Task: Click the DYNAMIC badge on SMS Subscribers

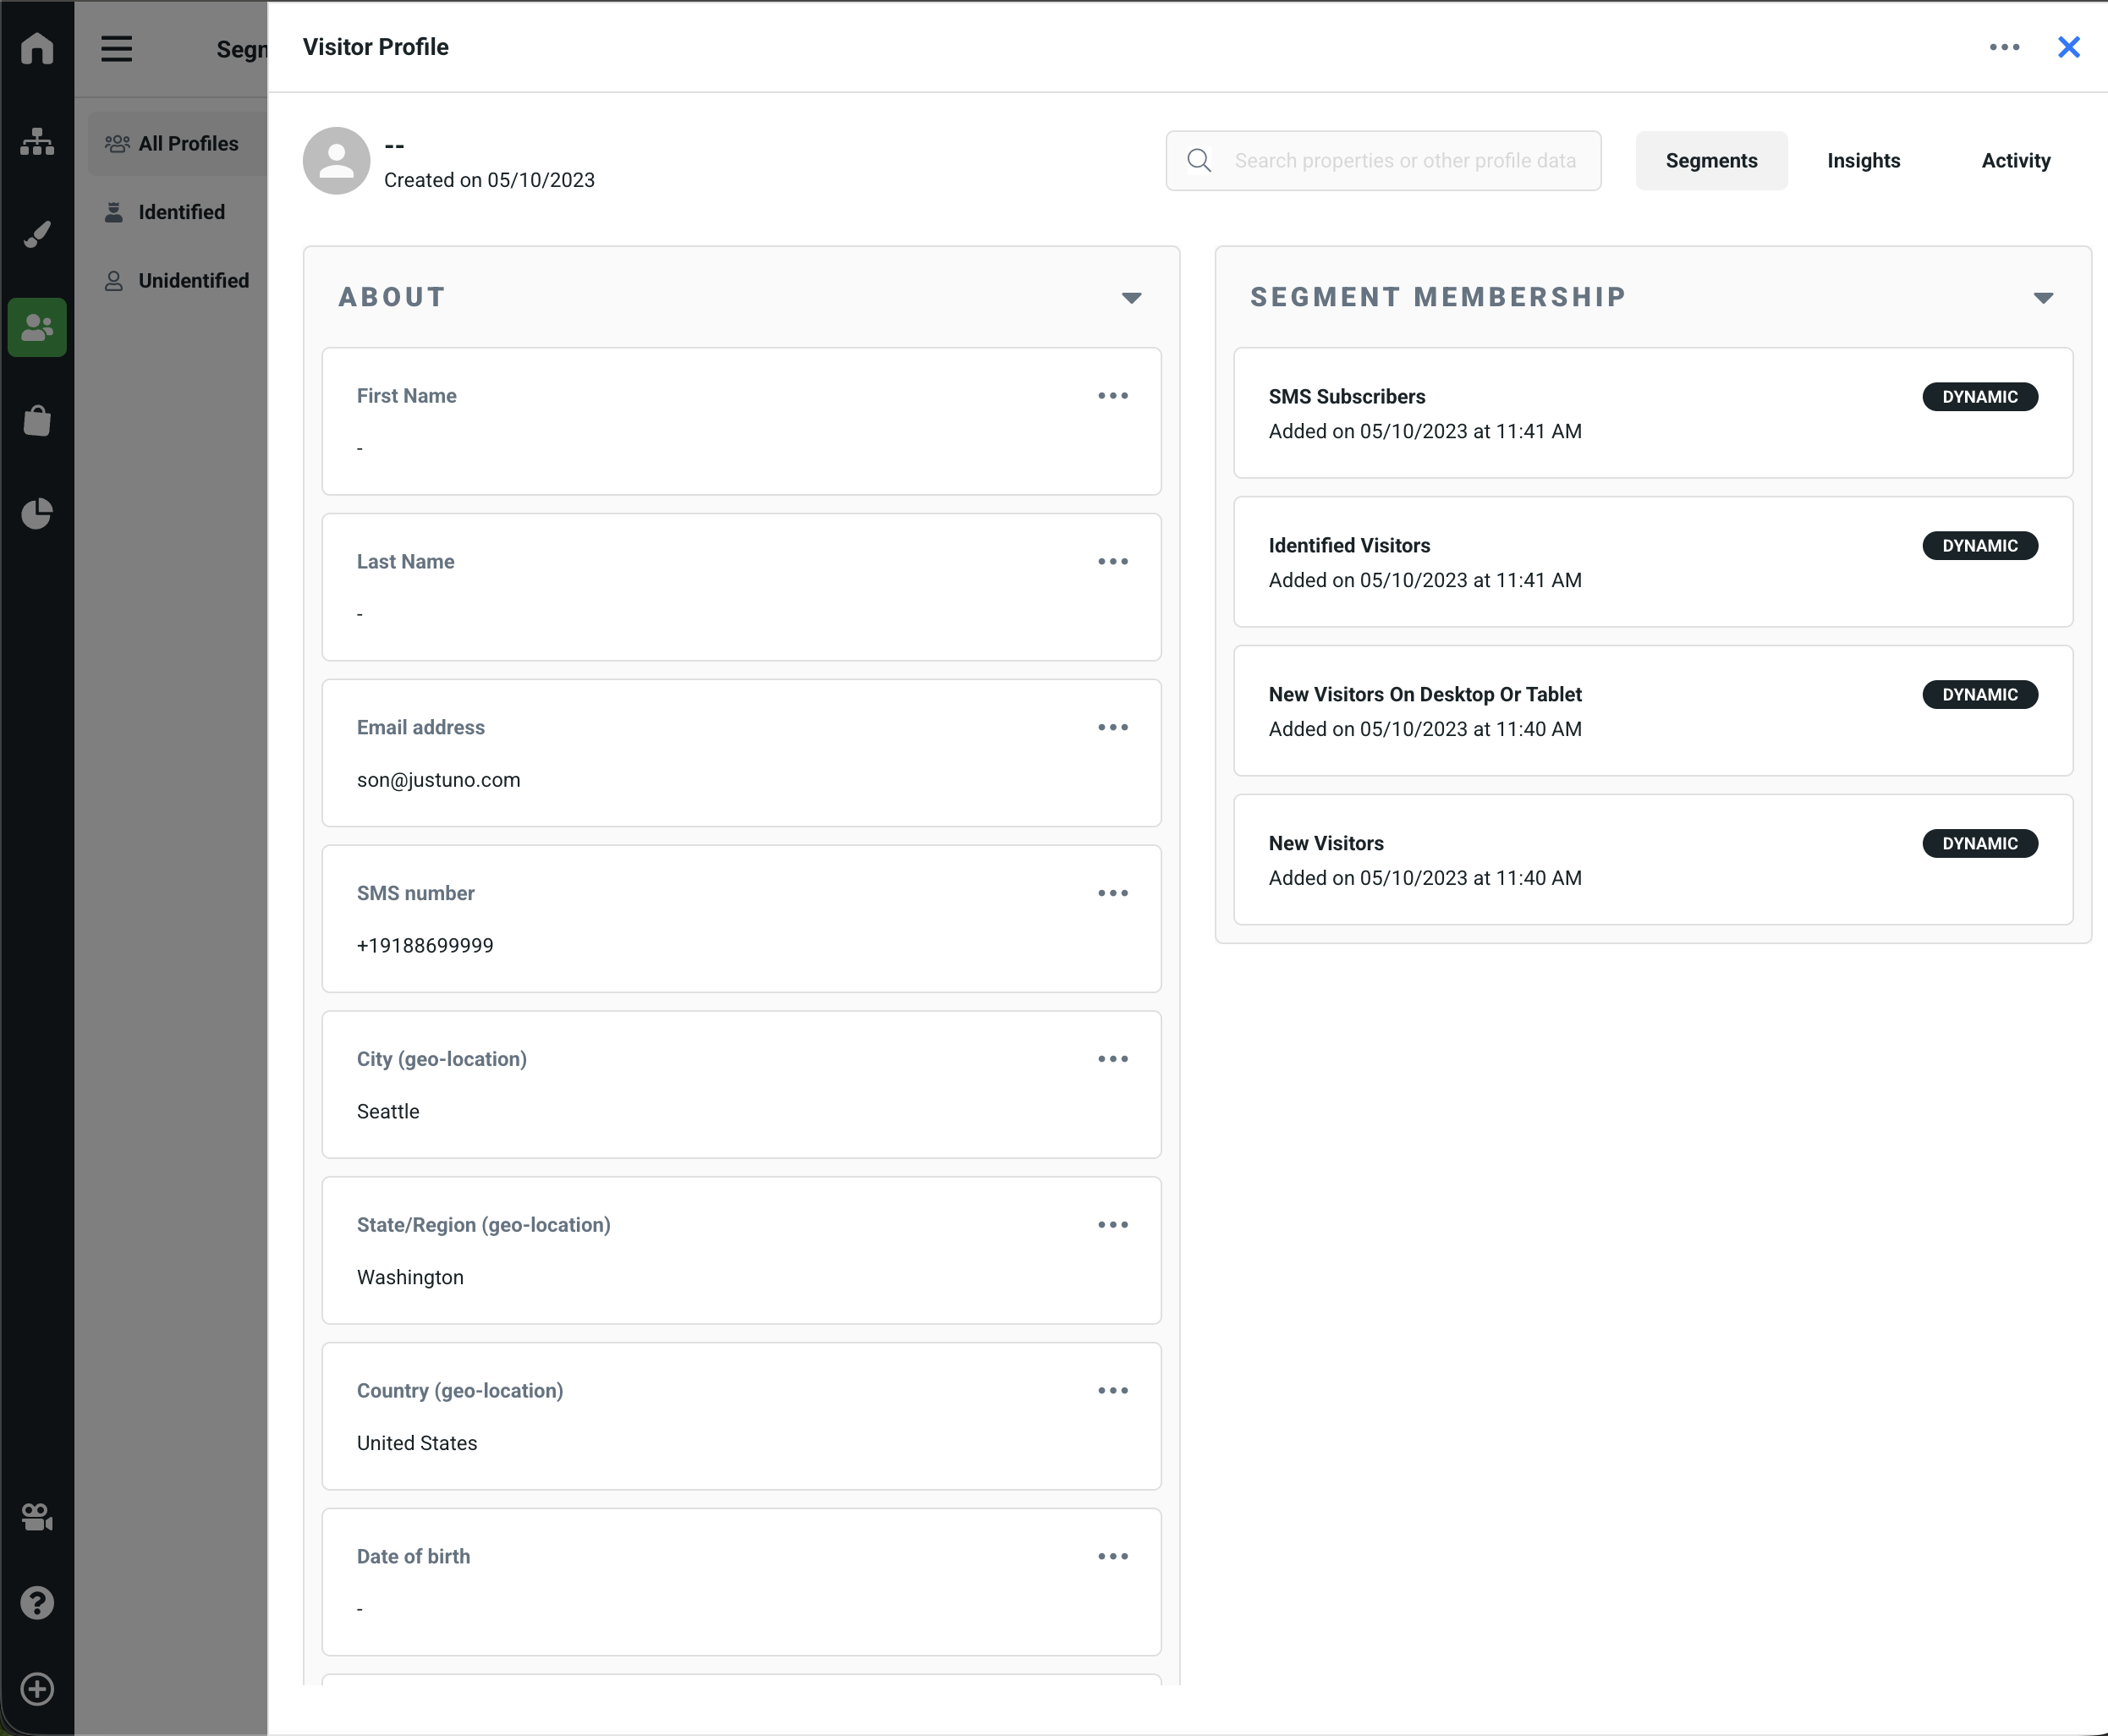Action: pyautogui.click(x=1979, y=397)
